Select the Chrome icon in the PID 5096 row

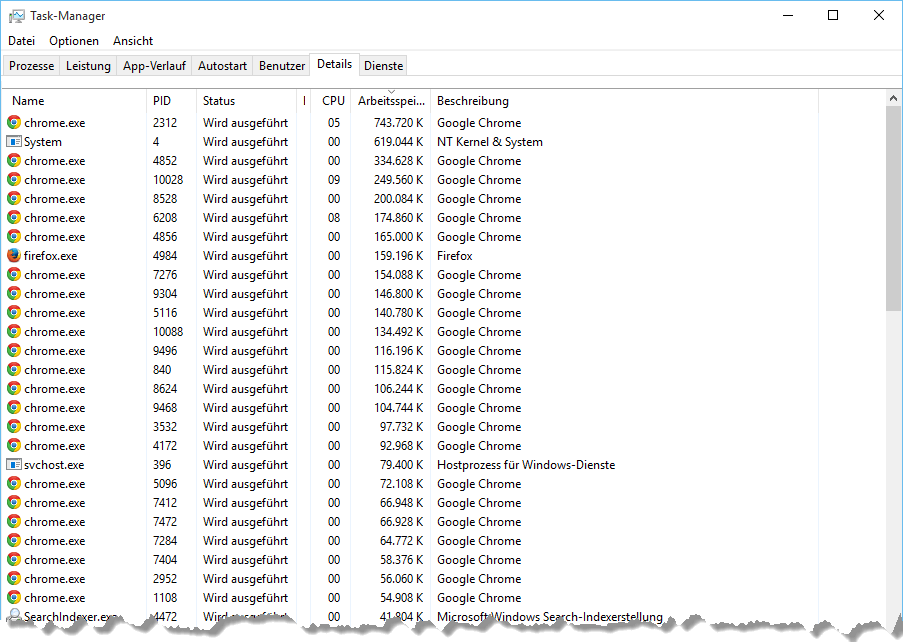click(x=14, y=483)
